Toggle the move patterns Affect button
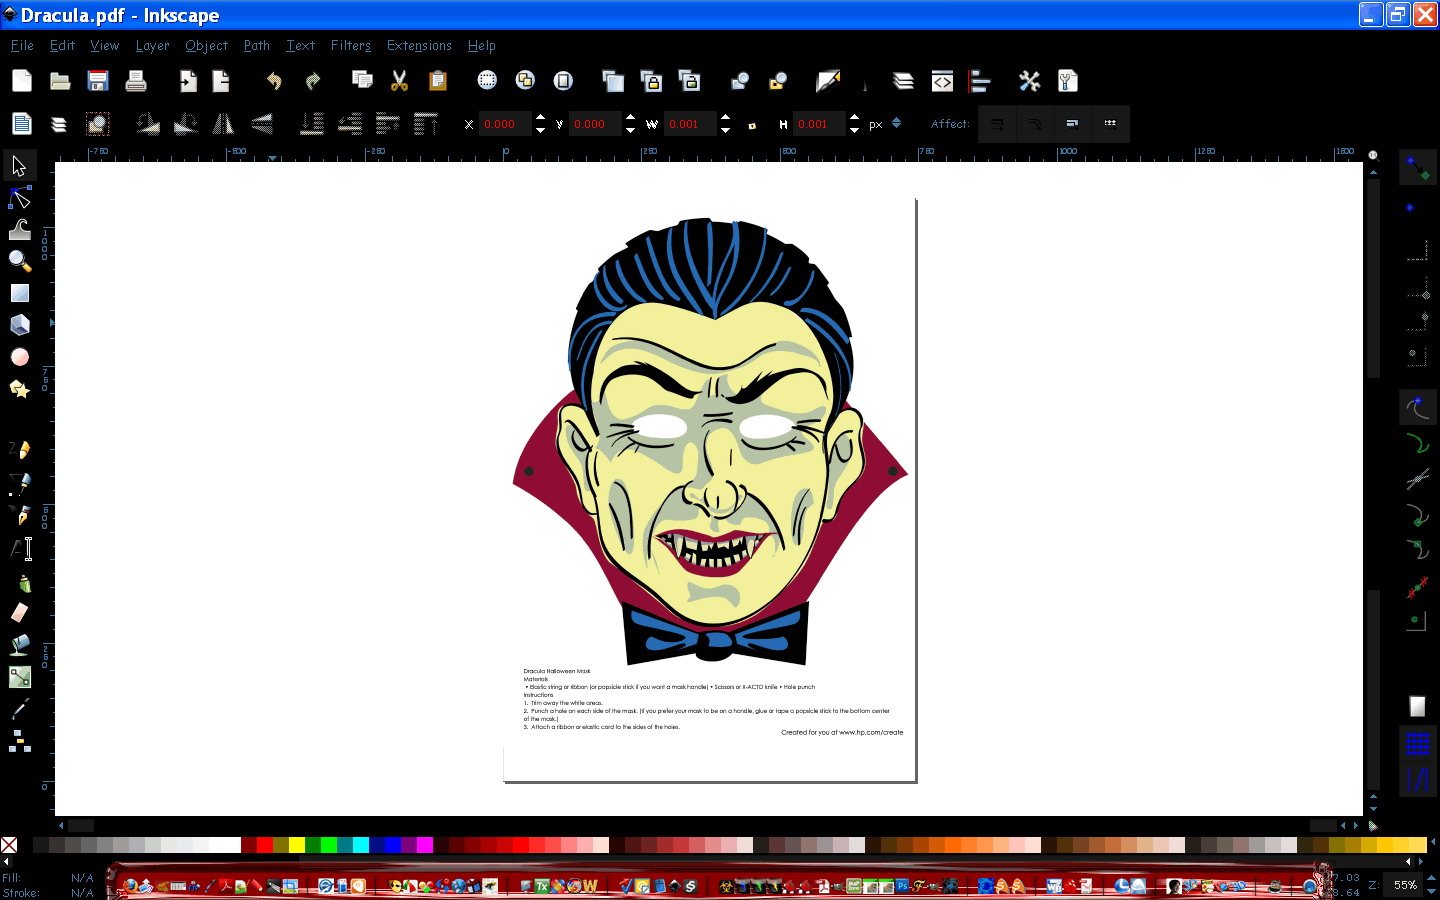 [1110, 124]
